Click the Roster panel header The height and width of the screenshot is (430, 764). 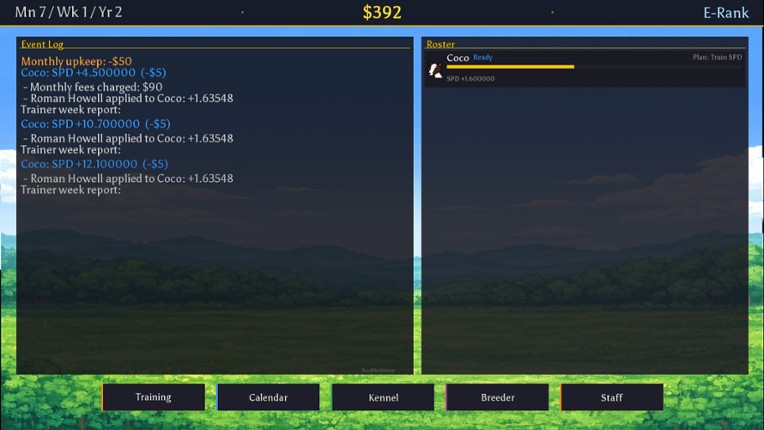click(x=440, y=45)
